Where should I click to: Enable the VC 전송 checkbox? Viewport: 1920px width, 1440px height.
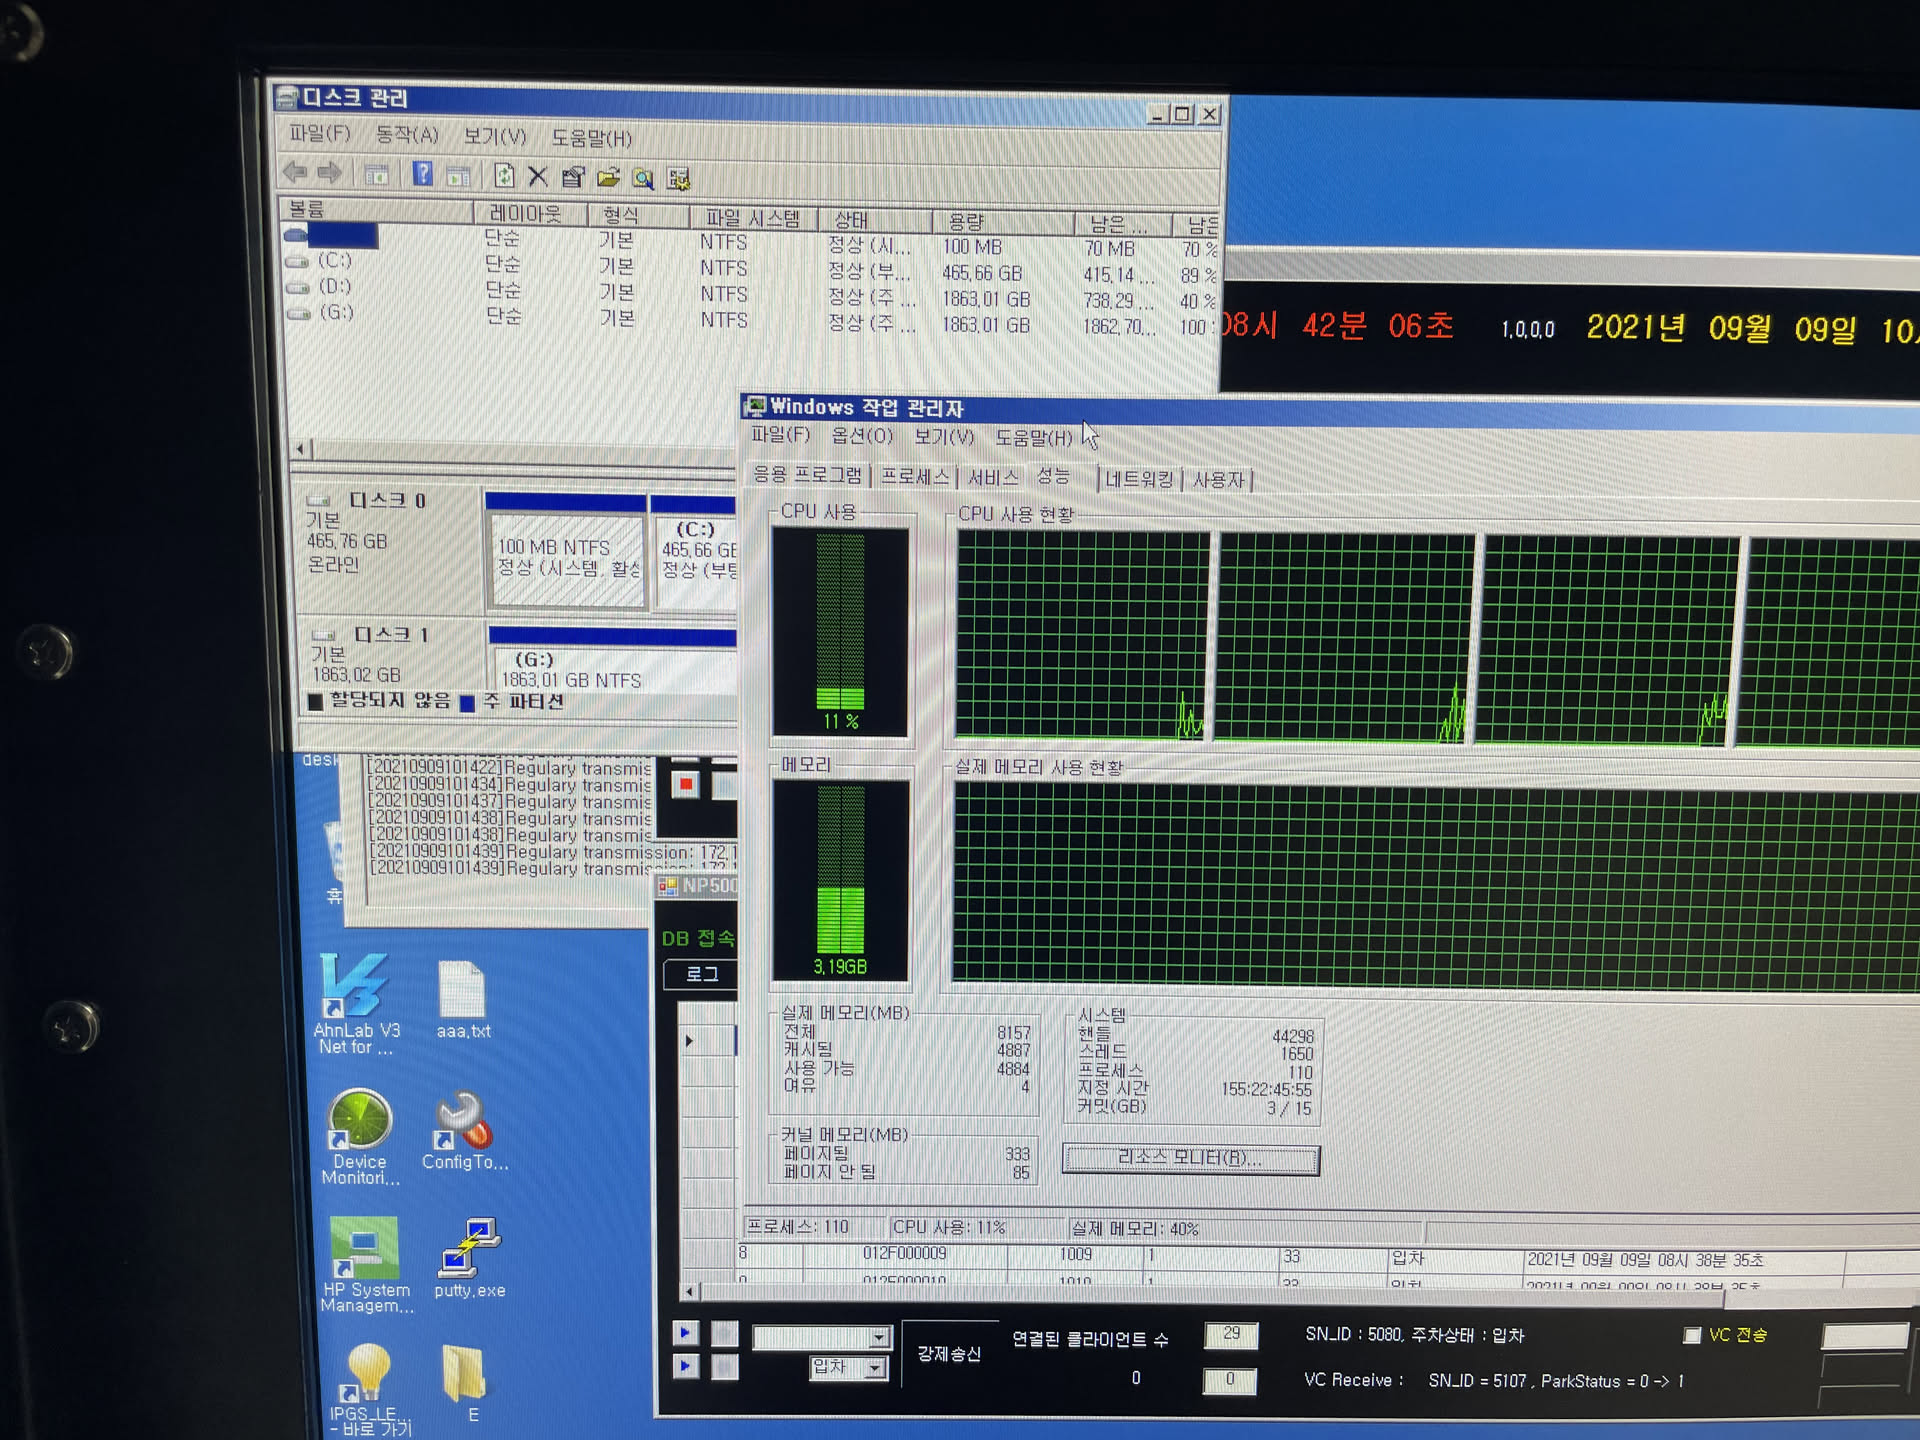(x=1692, y=1335)
